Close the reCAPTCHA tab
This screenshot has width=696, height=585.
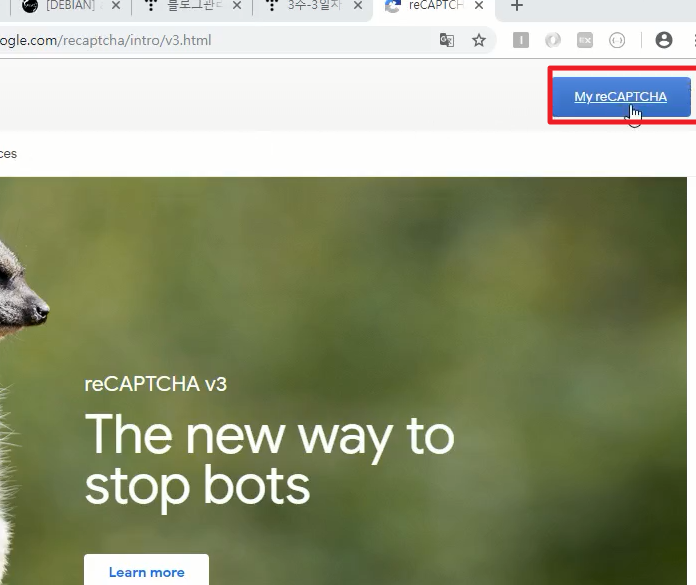479,6
